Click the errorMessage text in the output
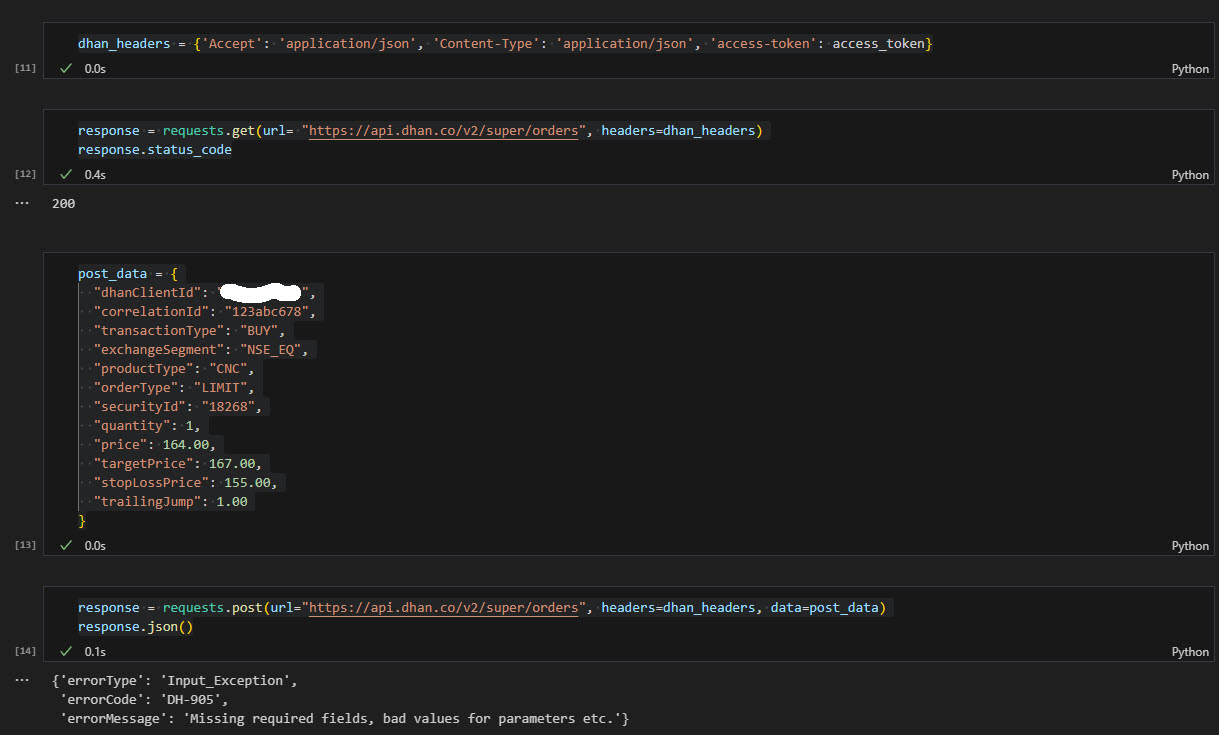The width and height of the screenshot is (1219, 735). (x=340, y=719)
